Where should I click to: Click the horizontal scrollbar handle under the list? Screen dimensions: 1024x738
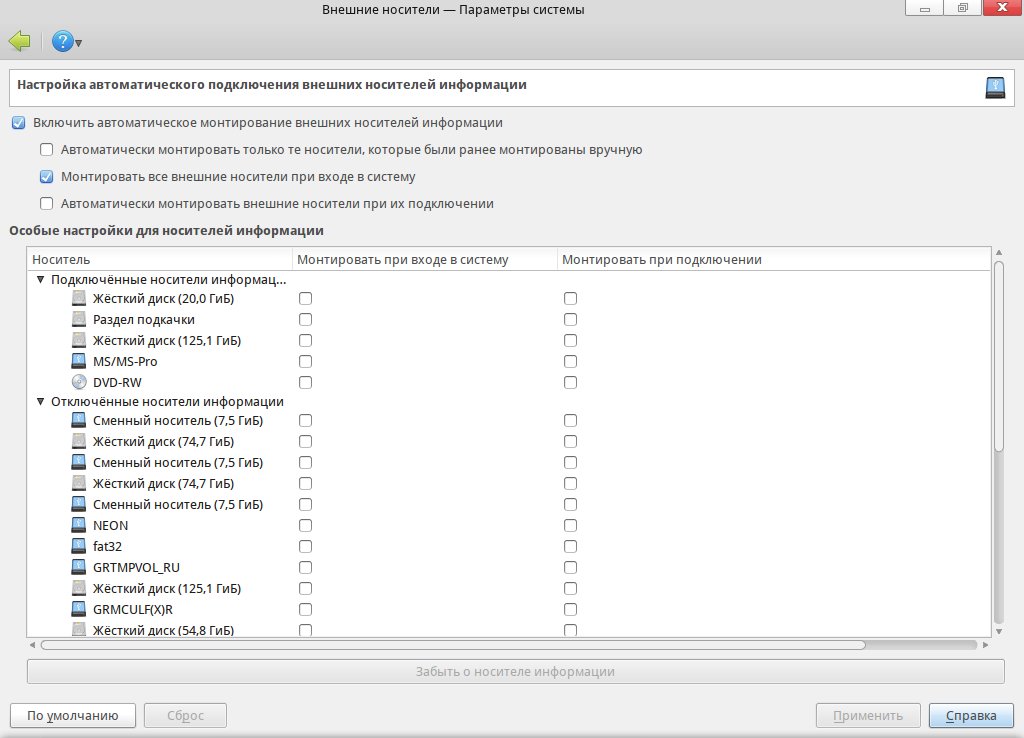point(453,645)
